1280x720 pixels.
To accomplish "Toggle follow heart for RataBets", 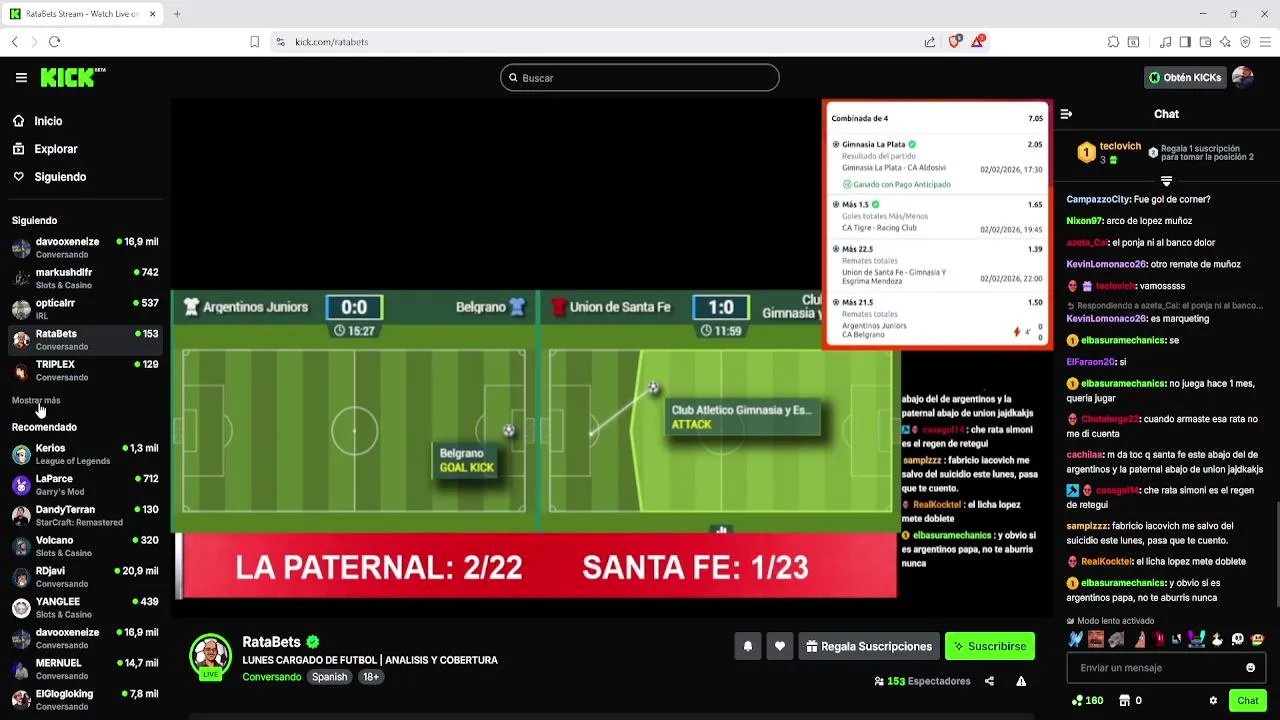I will (x=780, y=647).
